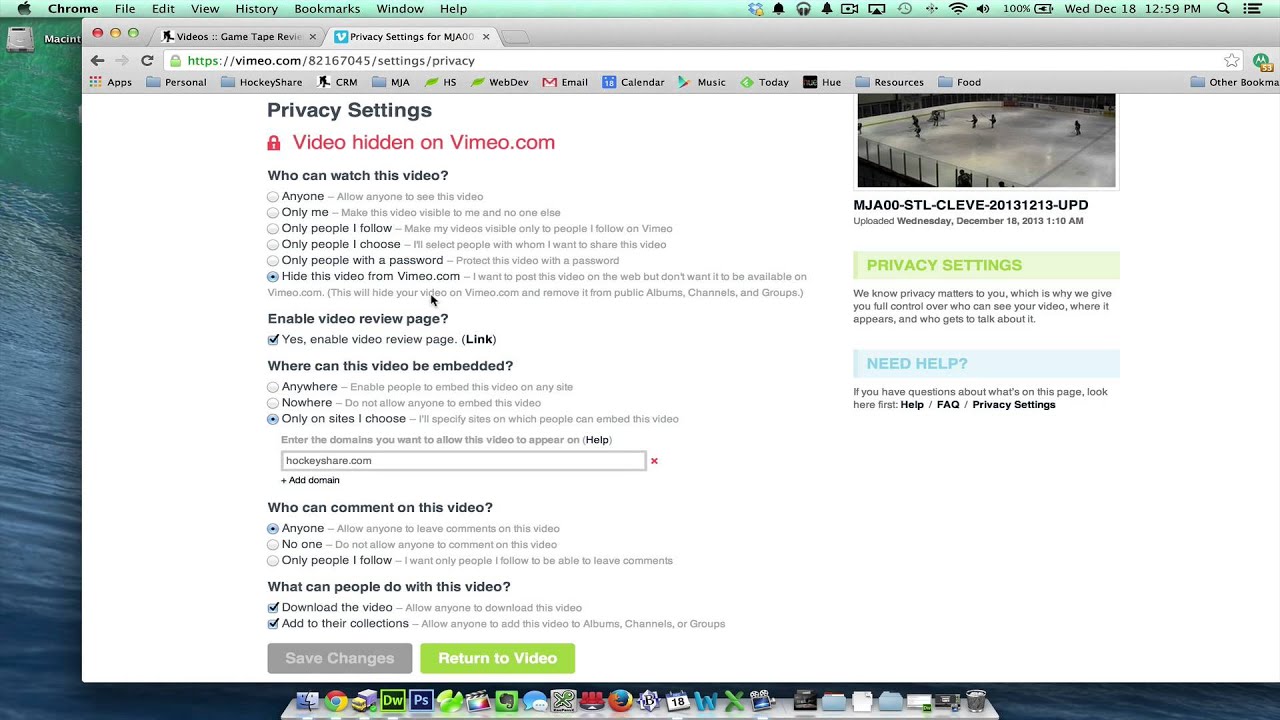Click the volume speaker menu bar icon

click(983, 9)
